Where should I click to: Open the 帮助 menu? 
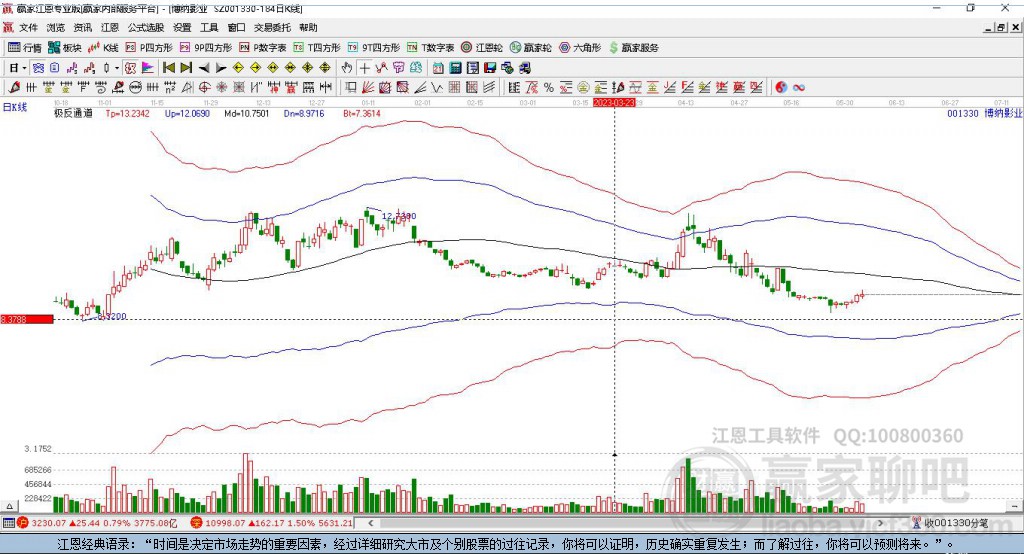click(x=308, y=27)
